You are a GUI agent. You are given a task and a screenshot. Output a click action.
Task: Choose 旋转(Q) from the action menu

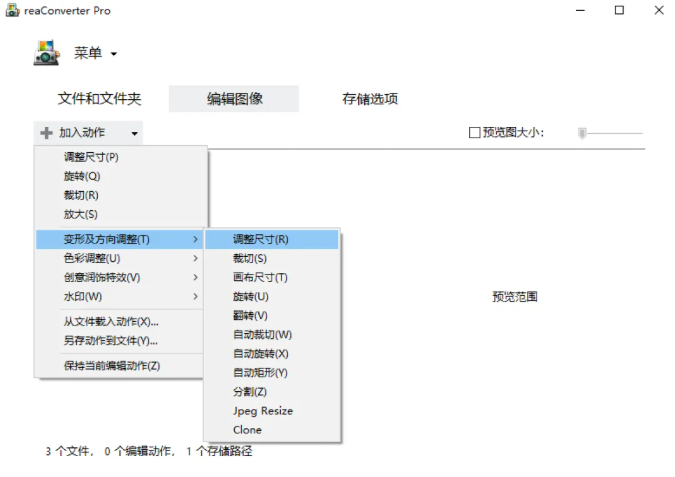[121, 176]
